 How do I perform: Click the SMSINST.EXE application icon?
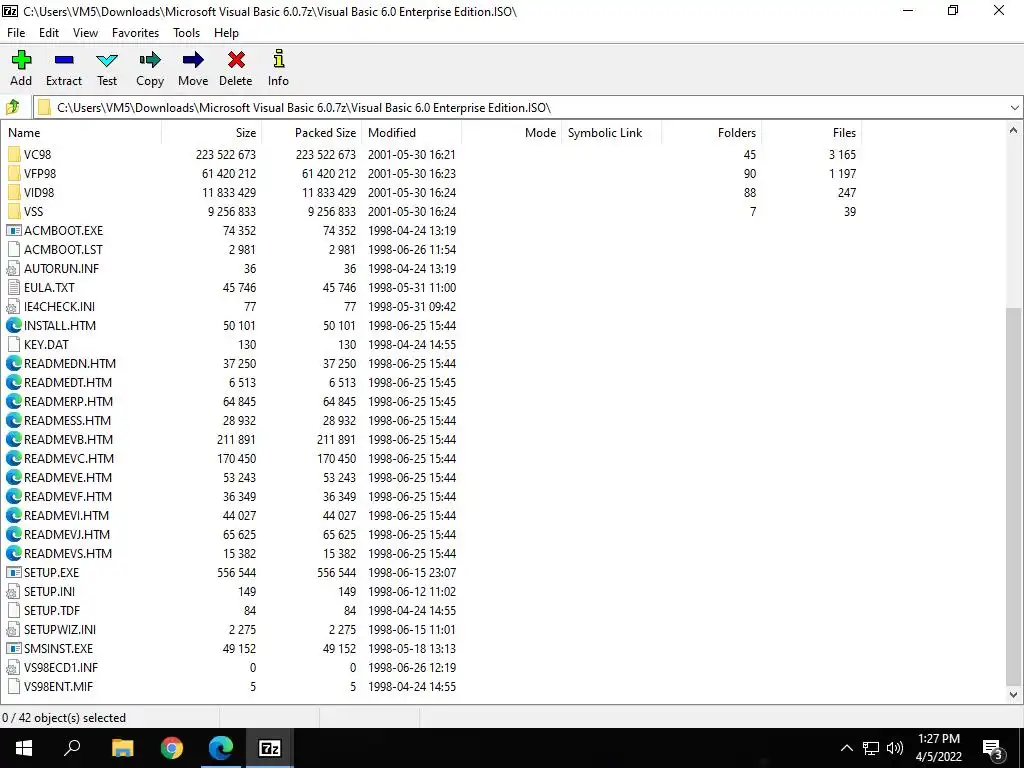click(14, 648)
